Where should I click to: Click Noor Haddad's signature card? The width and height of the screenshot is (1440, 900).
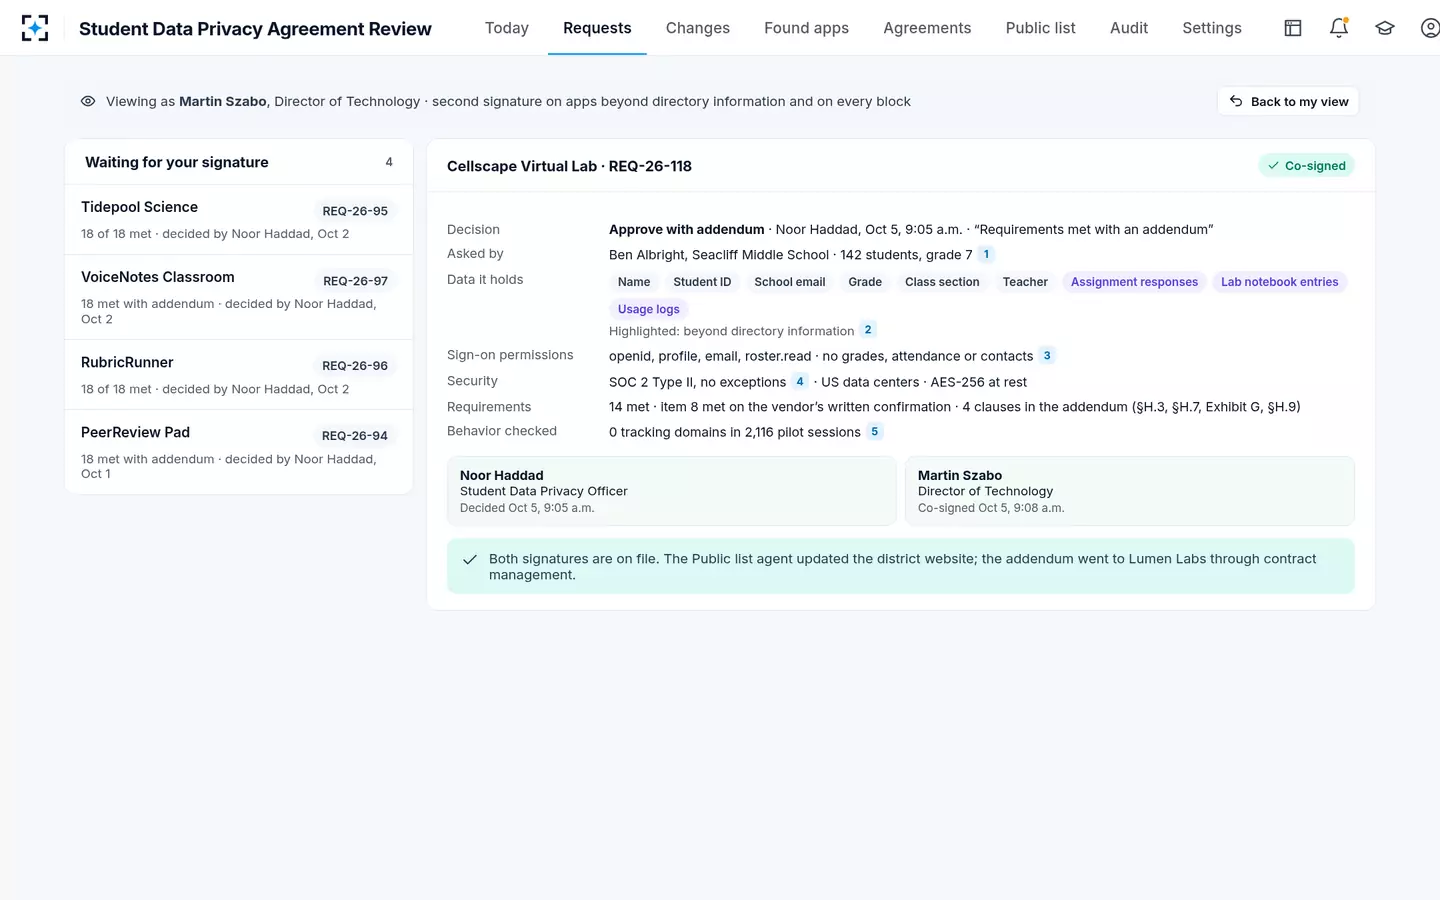click(x=672, y=491)
